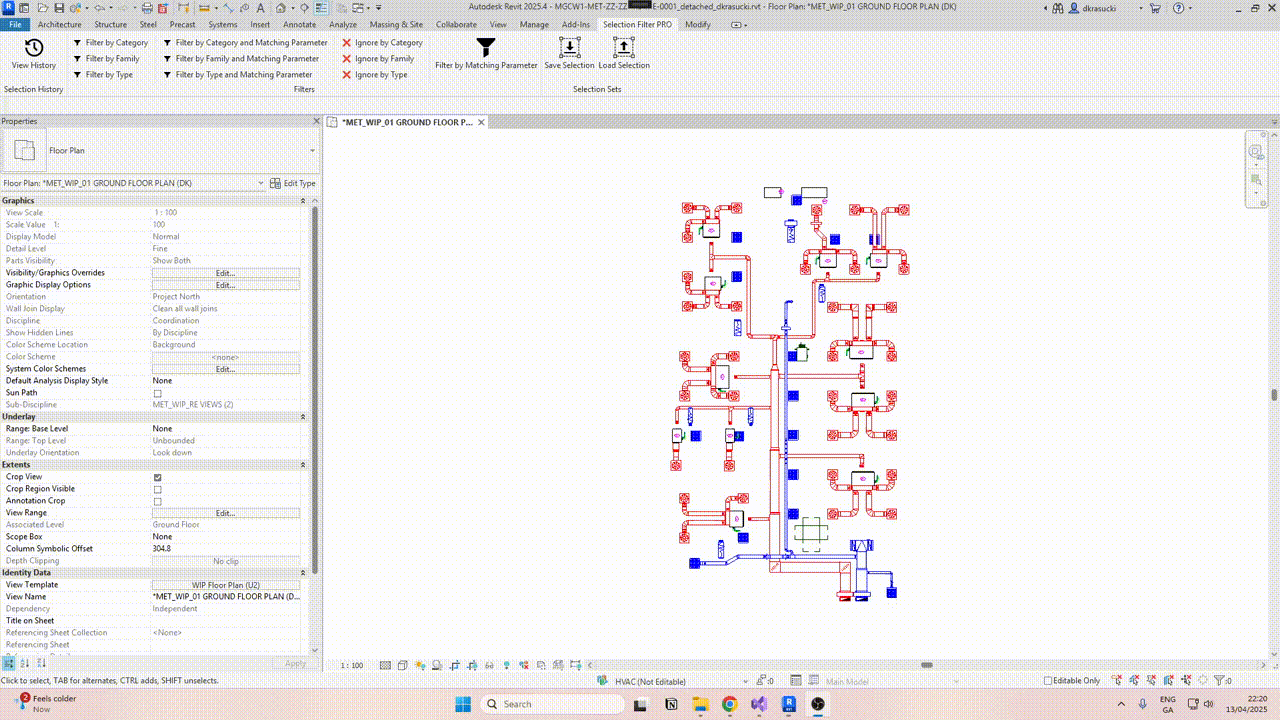Click Ignore by Category red X
The width and height of the screenshot is (1280, 720).
[347, 43]
